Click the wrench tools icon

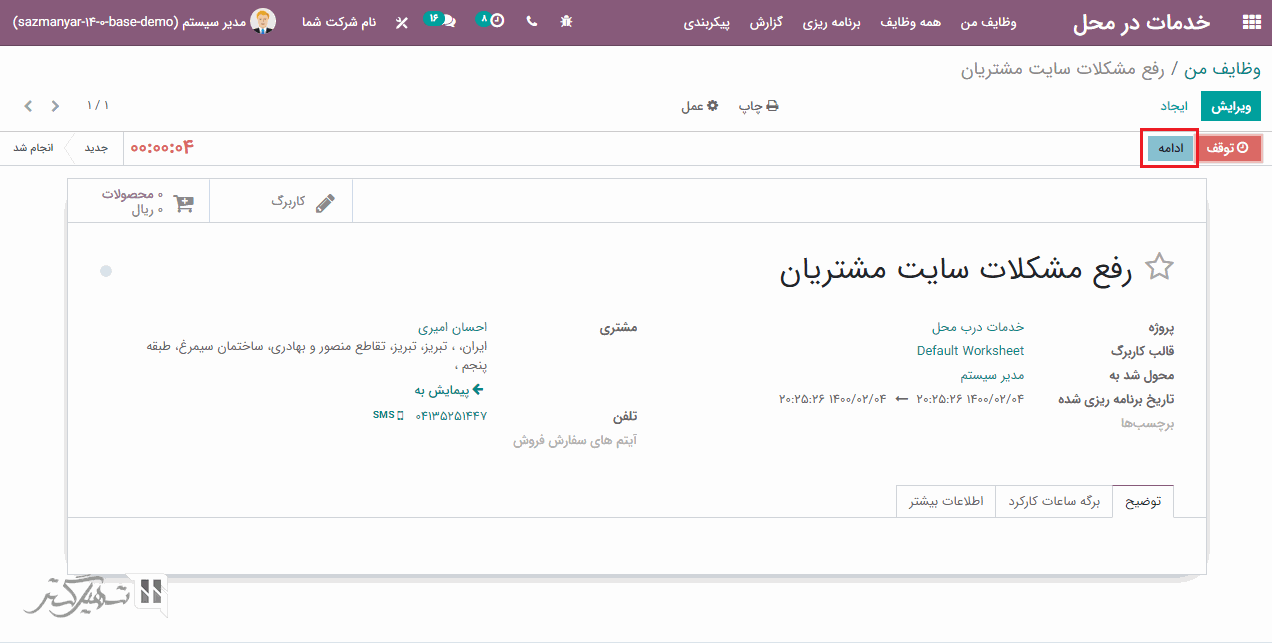(x=402, y=22)
